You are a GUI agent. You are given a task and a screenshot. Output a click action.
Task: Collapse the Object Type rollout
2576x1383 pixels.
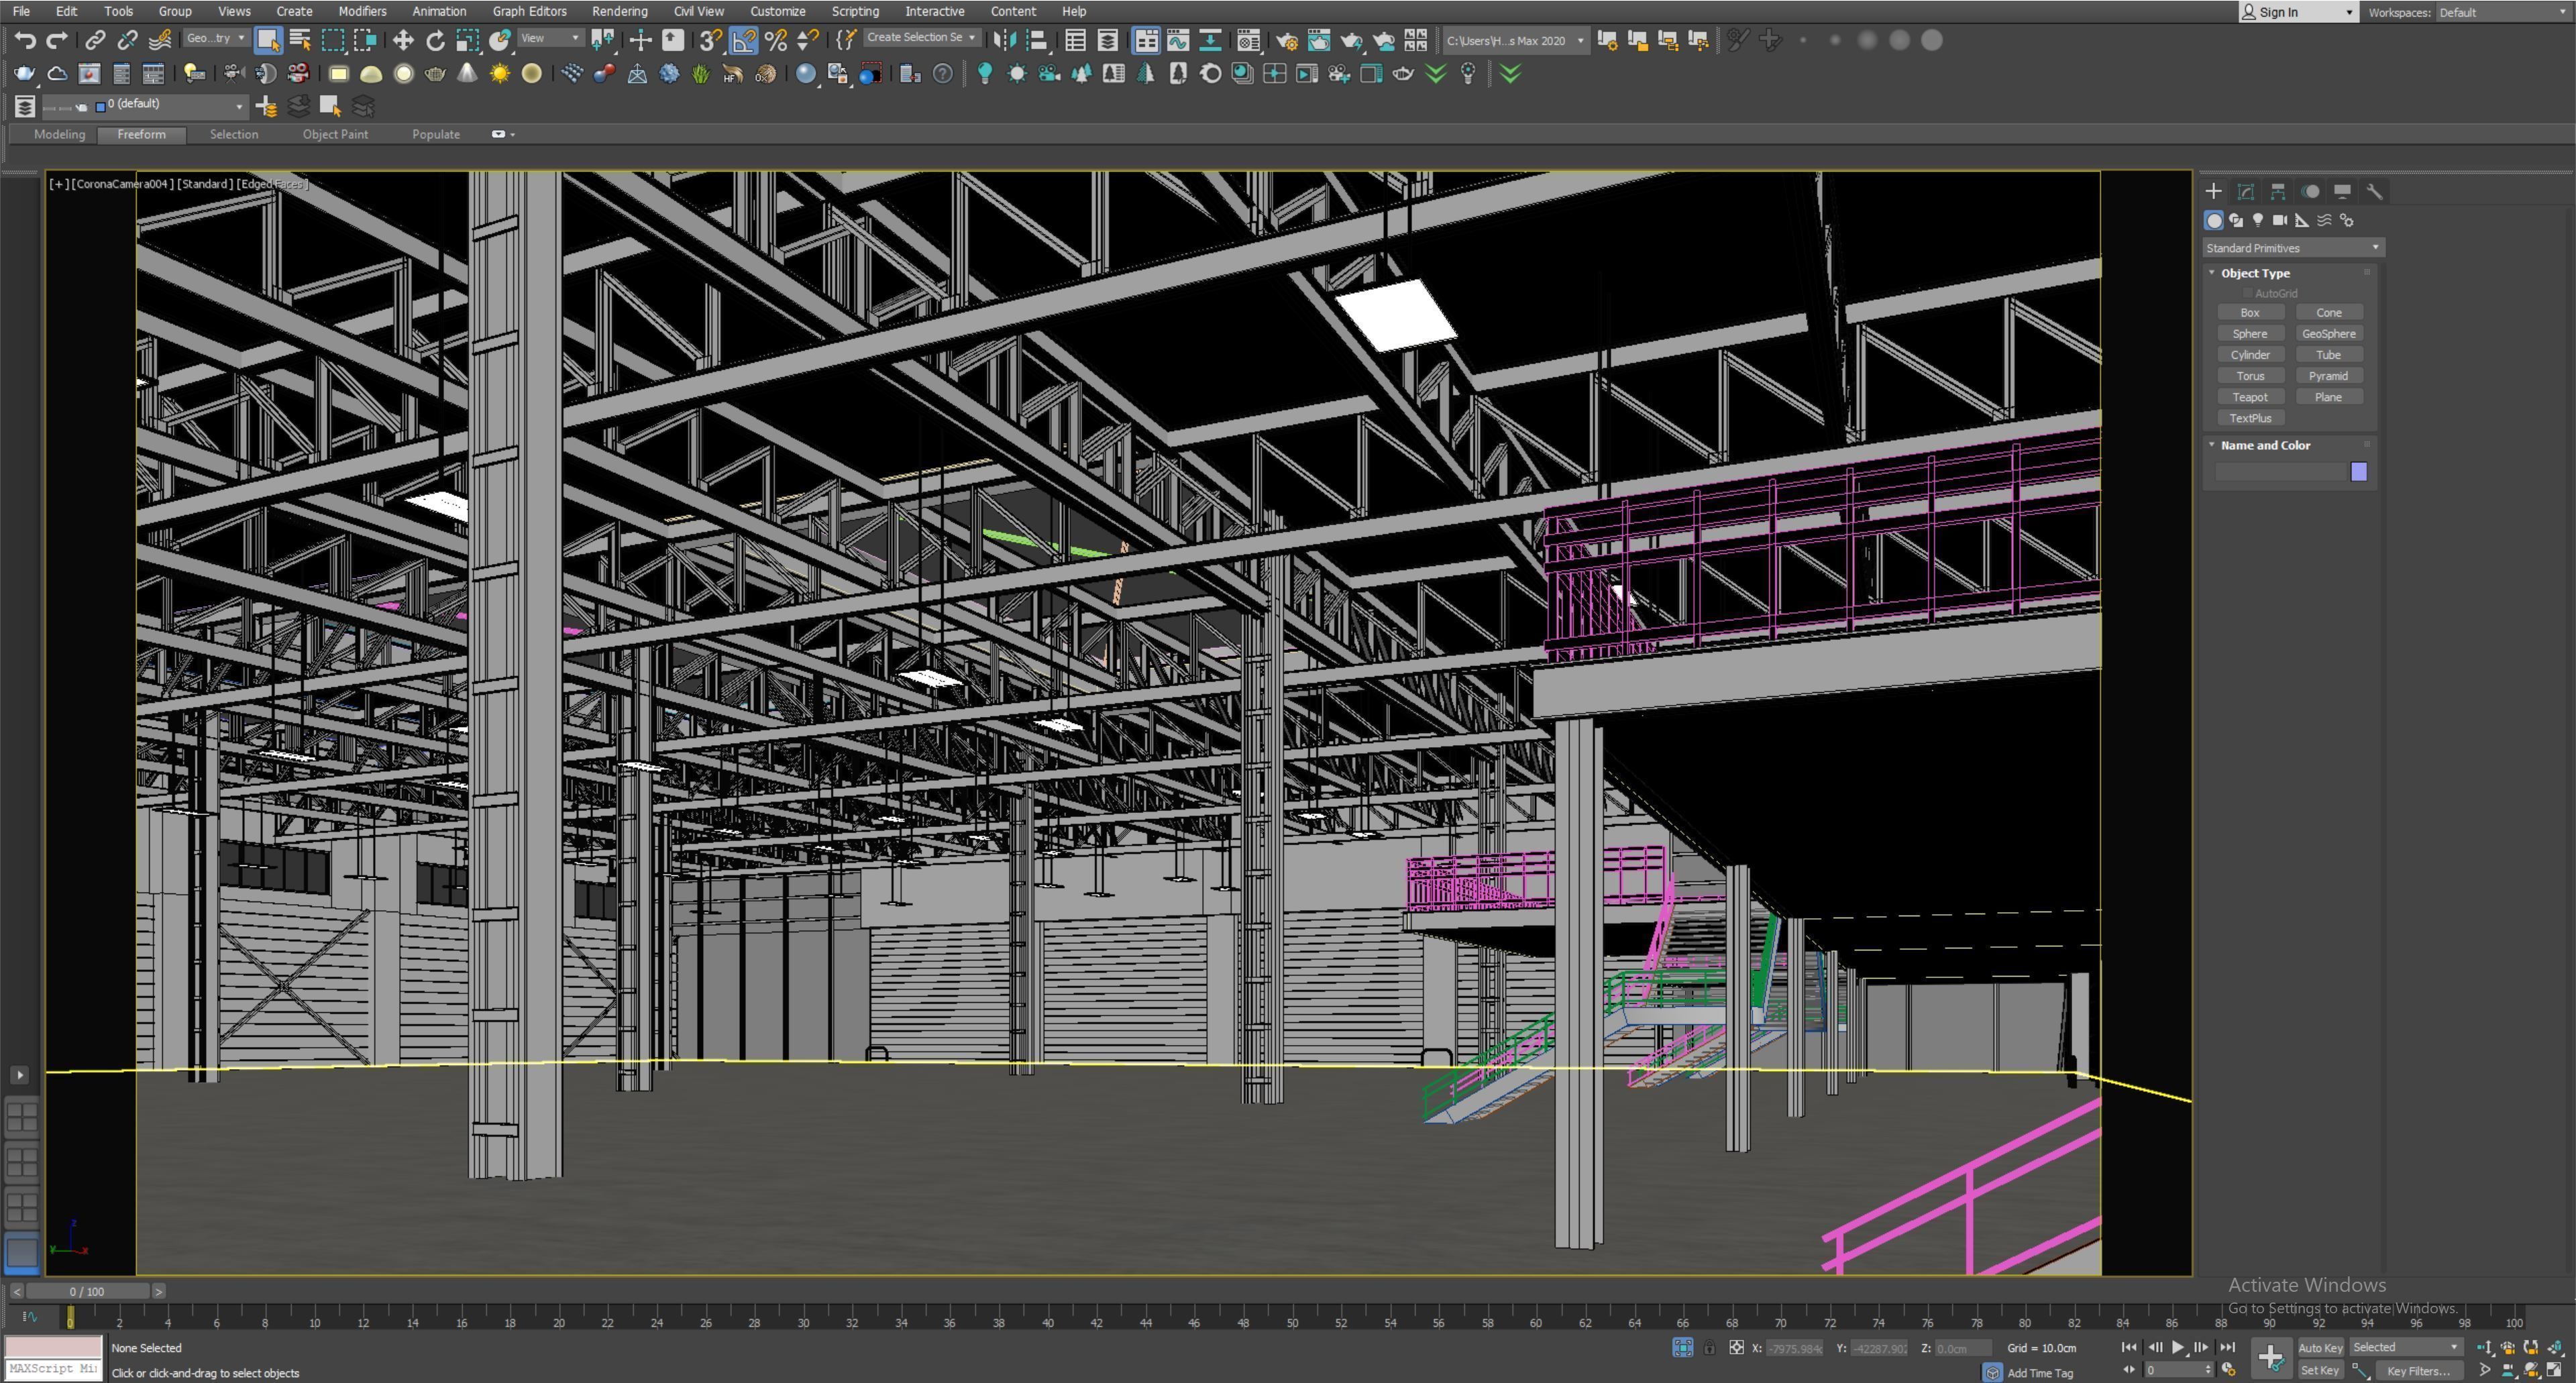coord(2211,273)
